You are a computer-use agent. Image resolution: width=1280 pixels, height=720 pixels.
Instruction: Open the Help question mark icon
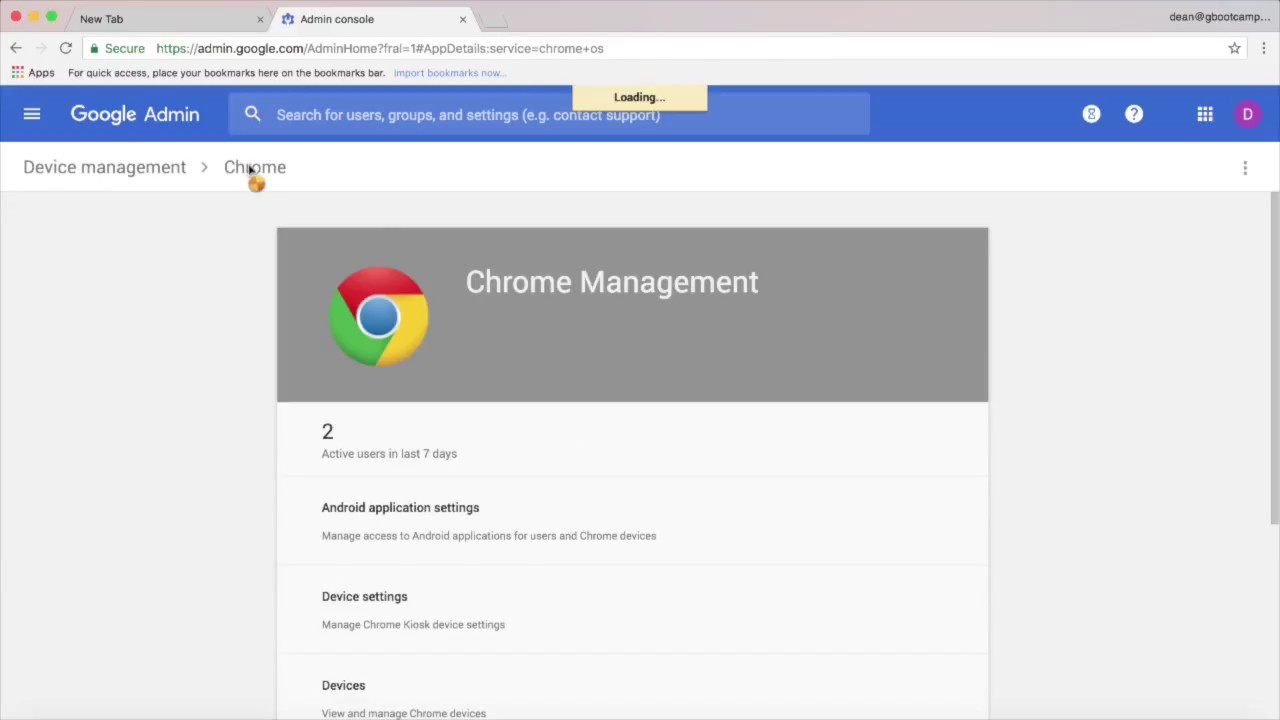[1133, 114]
